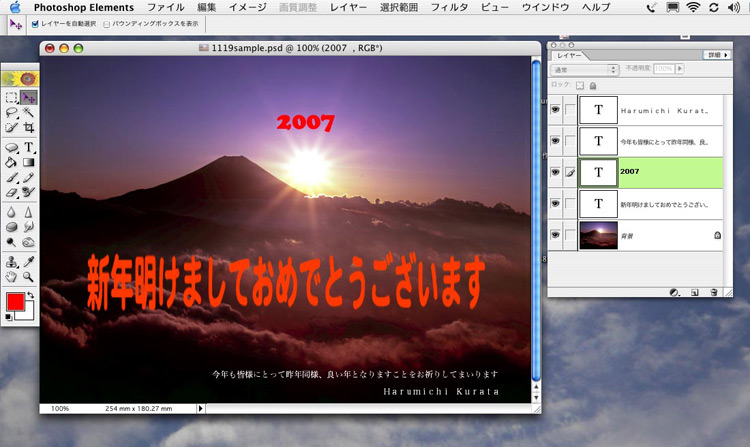This screenshot has width=750, height=447.
Task: Select the Zoom magnifier tool
Action: pos(29,277)
